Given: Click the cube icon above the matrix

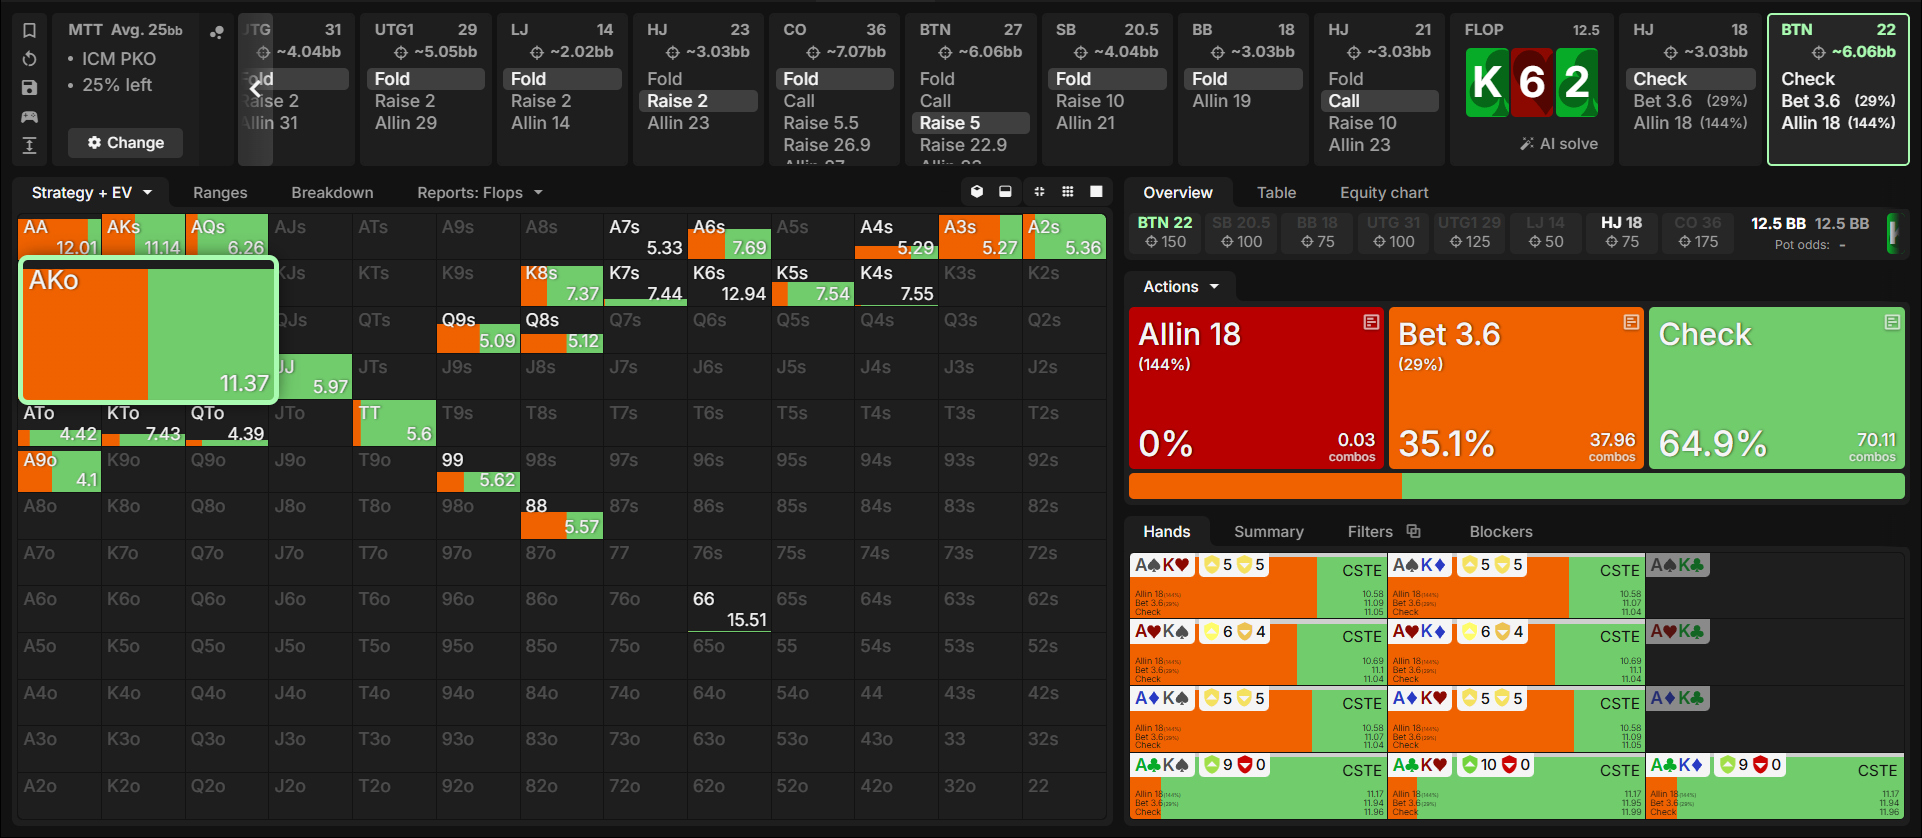Looking at the screenshot, I should coord(977,192).
